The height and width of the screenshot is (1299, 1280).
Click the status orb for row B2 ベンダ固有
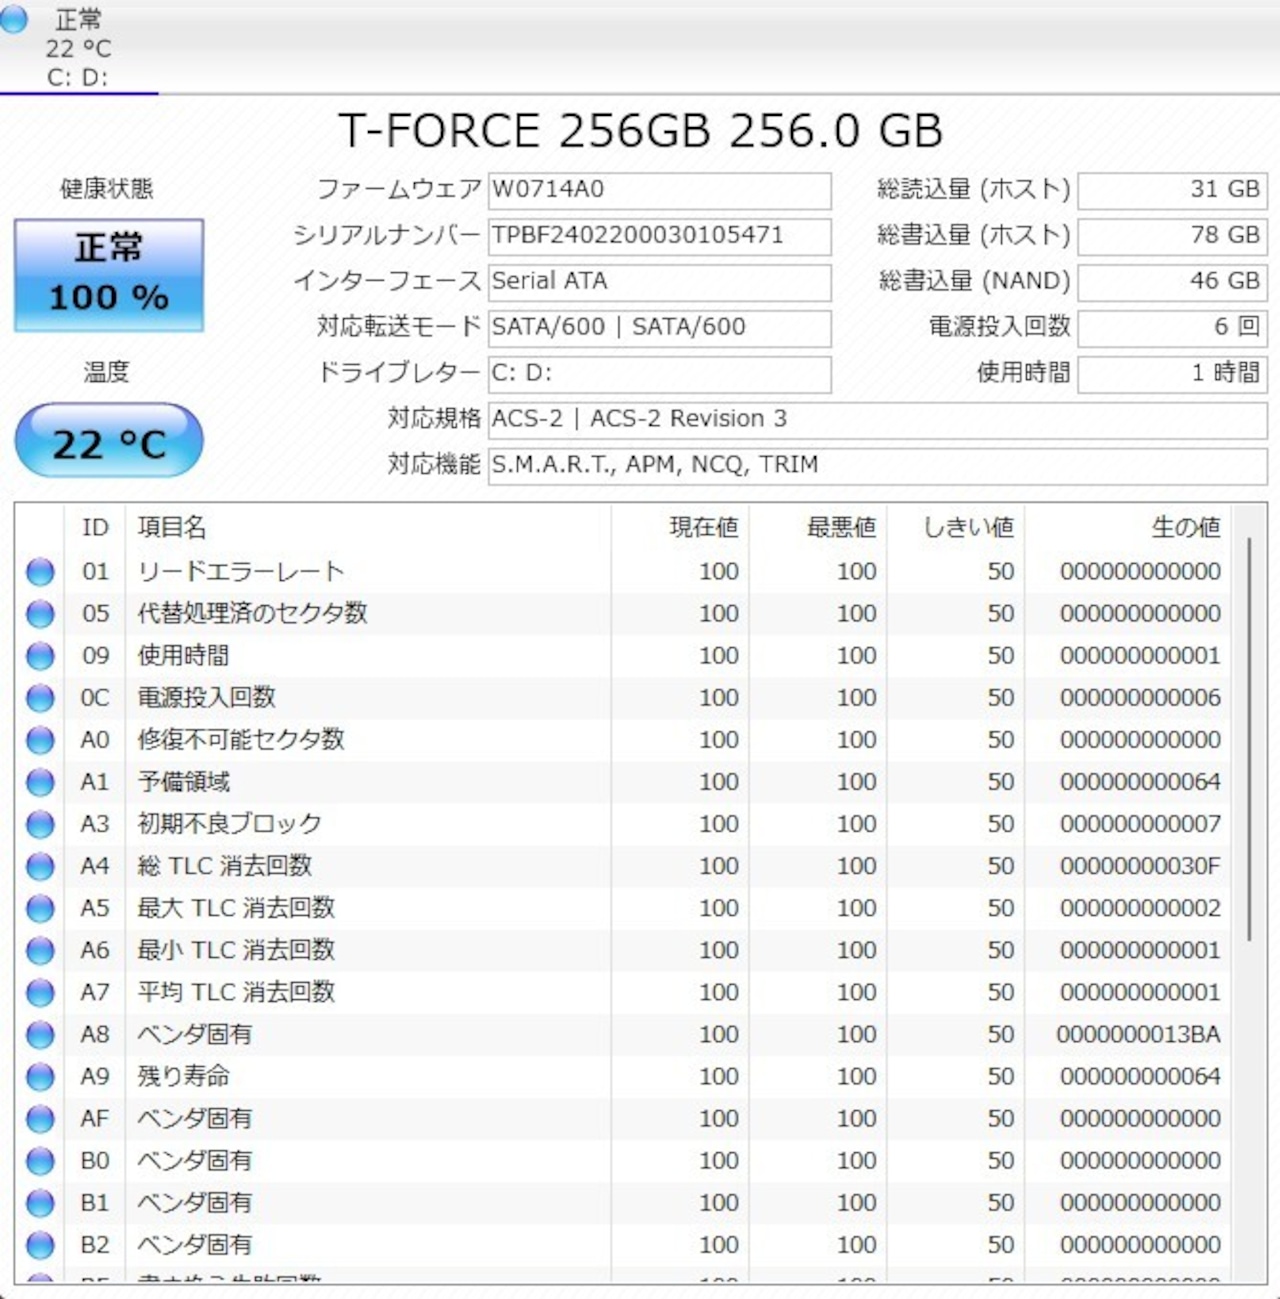pos(40,1245)
